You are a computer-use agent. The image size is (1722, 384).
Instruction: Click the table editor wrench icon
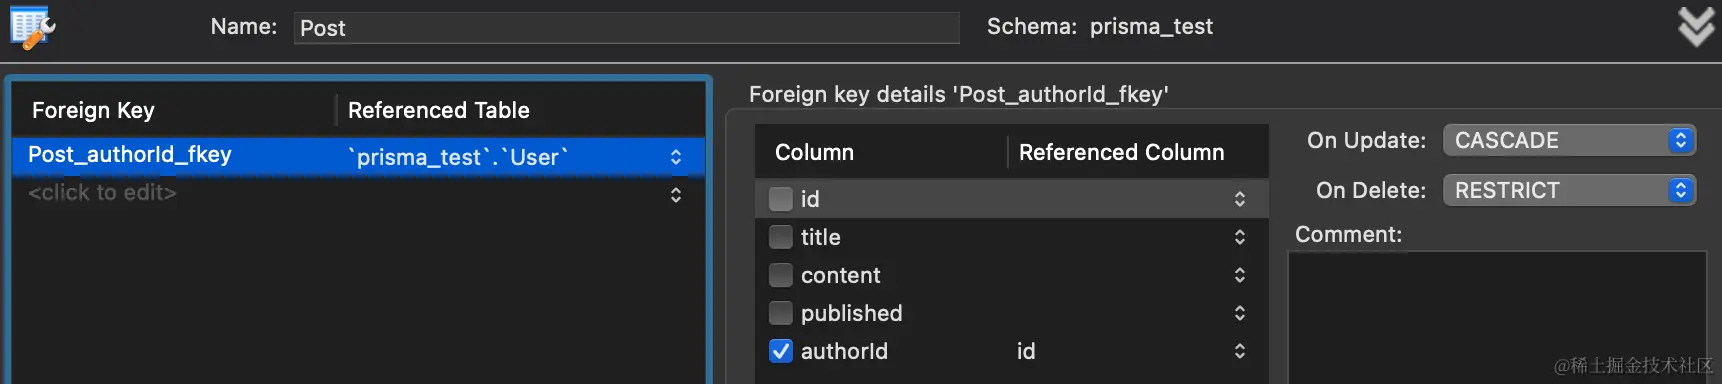pos(32,28)
